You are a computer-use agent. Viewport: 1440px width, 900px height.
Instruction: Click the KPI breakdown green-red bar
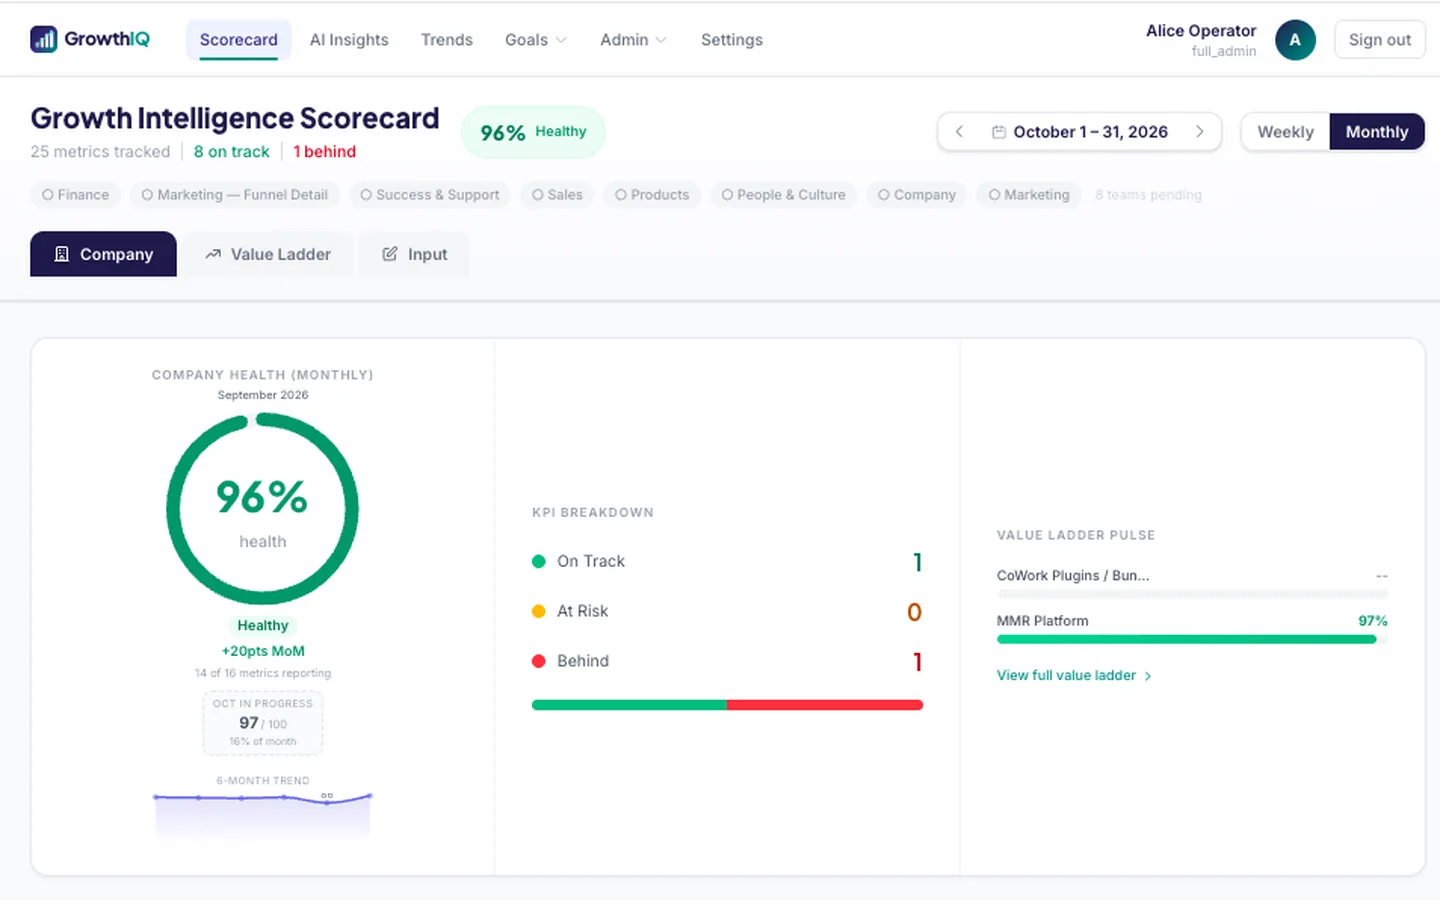727,705
